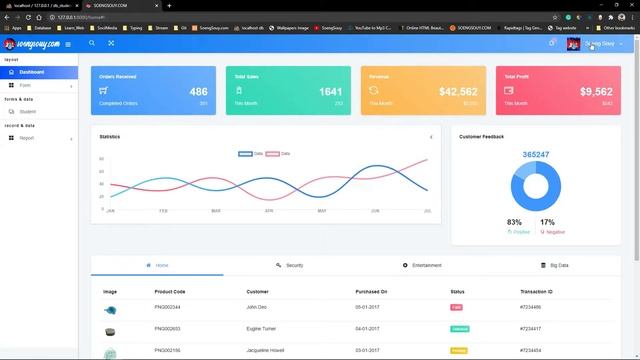Click the tag icon on Total Sales card
The width and height of the screenshot is (640, 360).
tap(239, 91)
